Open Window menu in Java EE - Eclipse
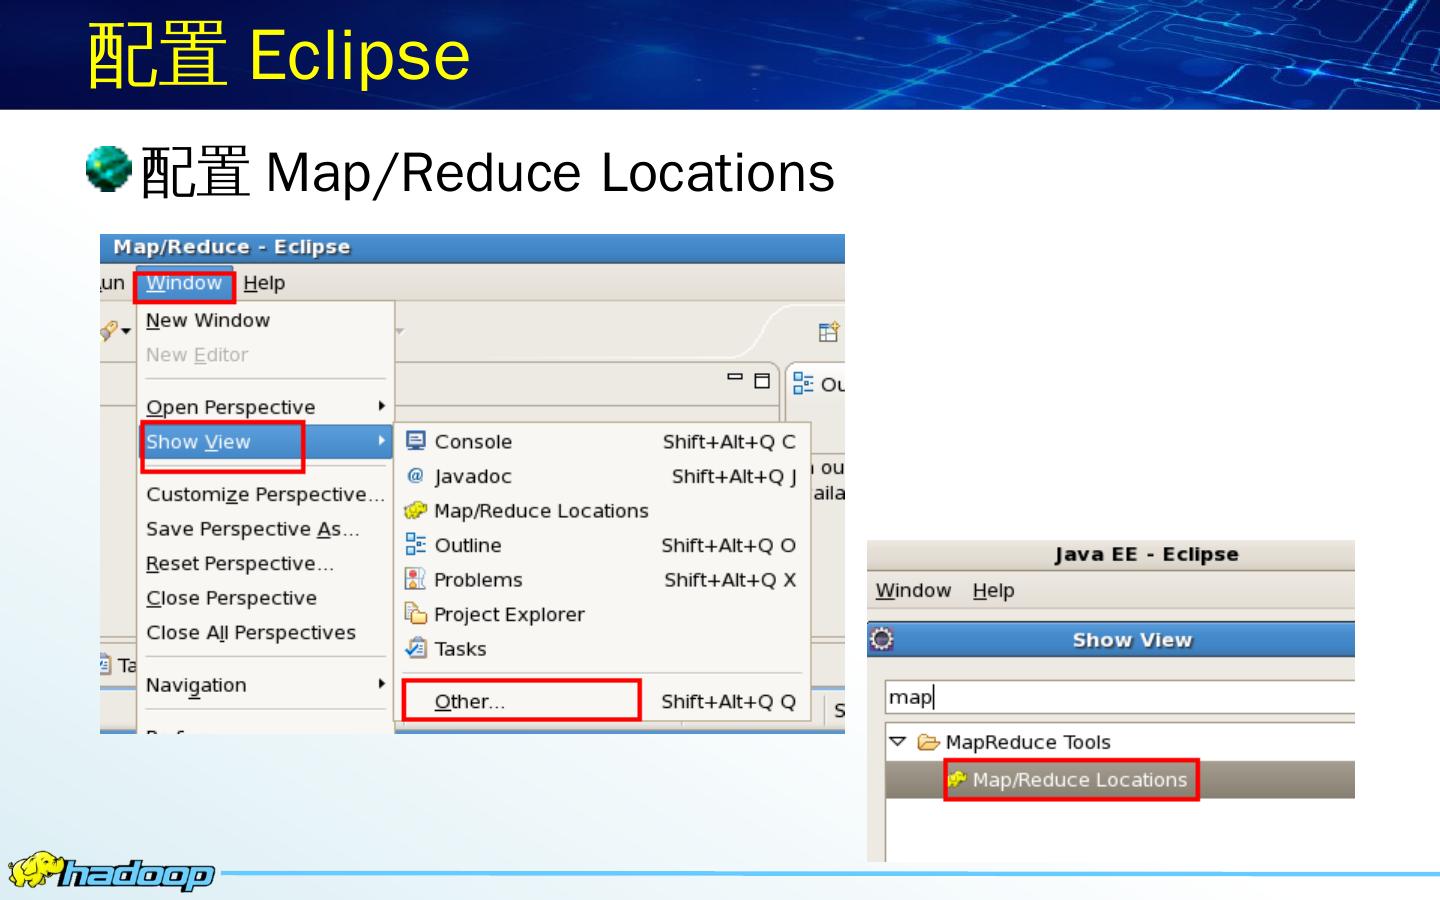The height and width of the screenshot is (900, 1440). pos(913,590)
